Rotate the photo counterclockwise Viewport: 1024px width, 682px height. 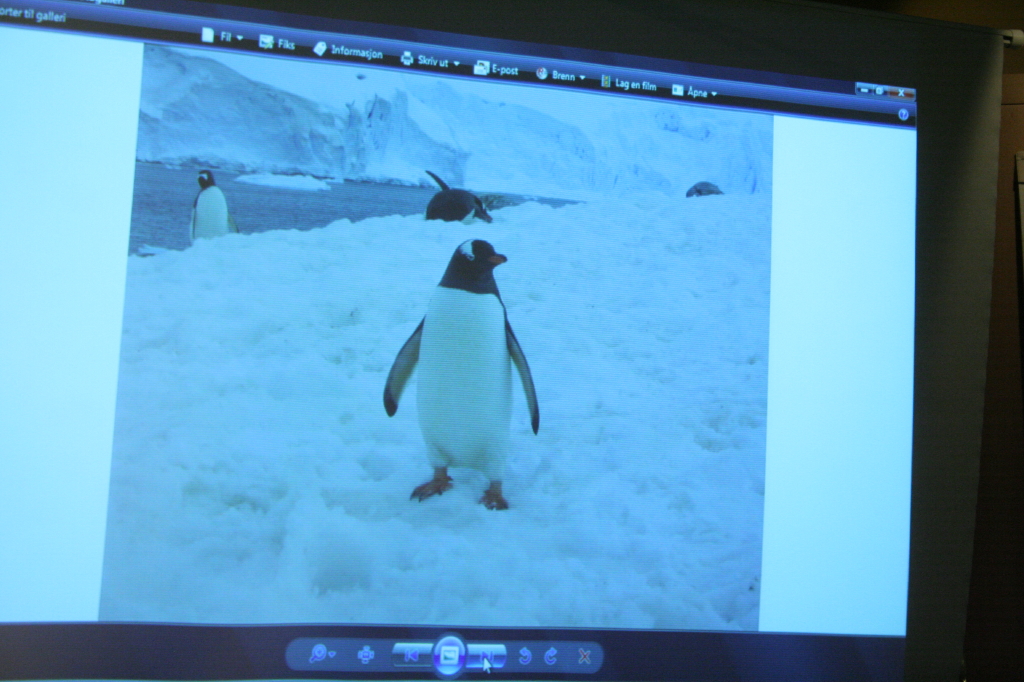click(524, 655)
